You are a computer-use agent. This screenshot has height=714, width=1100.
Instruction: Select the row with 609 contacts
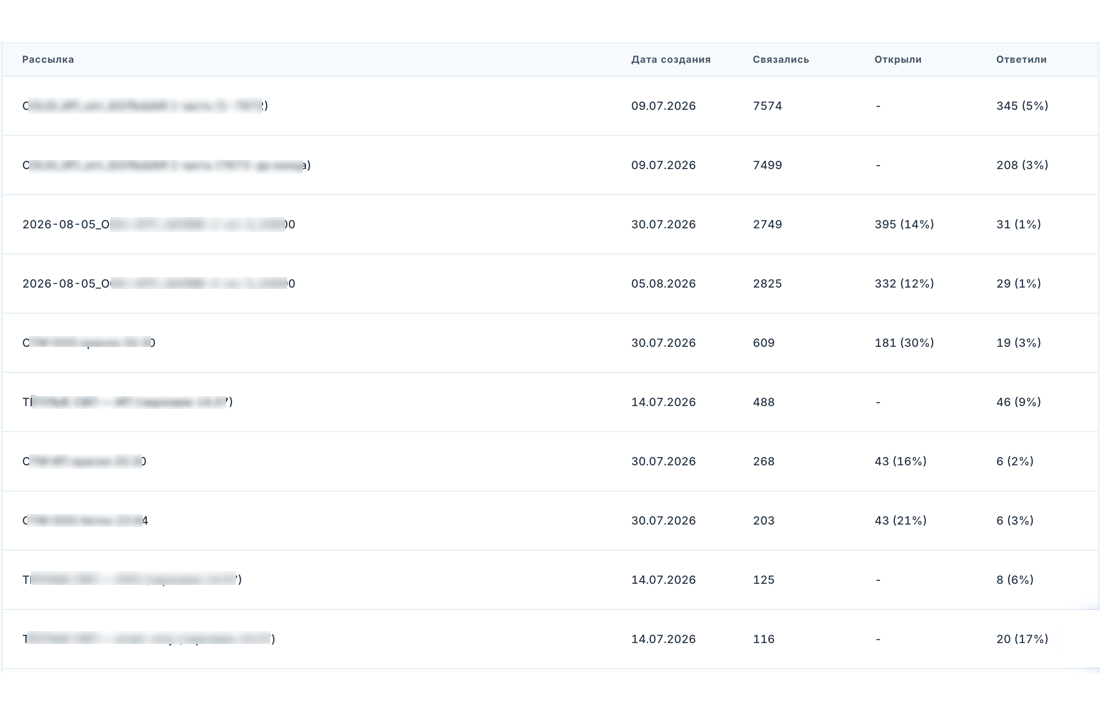tap(550, 343)
